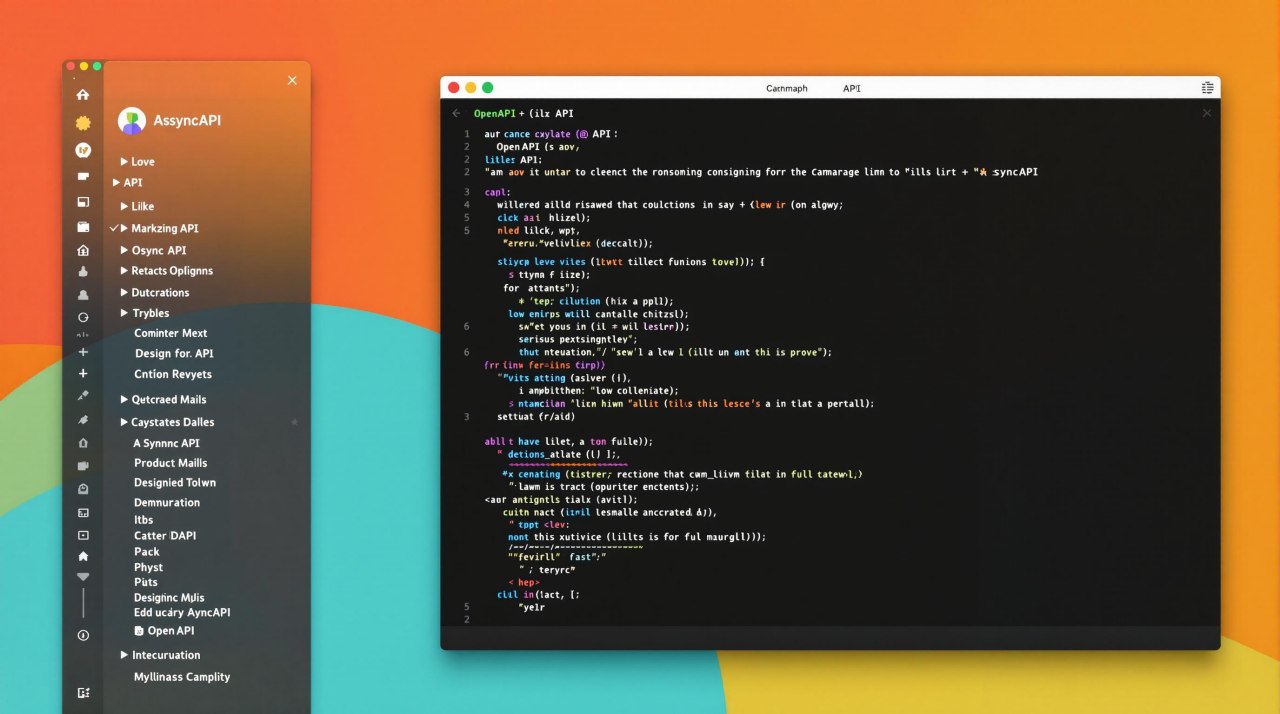Click the filled home icon beside Pack

pyautogui.click(x=83, y=556)
